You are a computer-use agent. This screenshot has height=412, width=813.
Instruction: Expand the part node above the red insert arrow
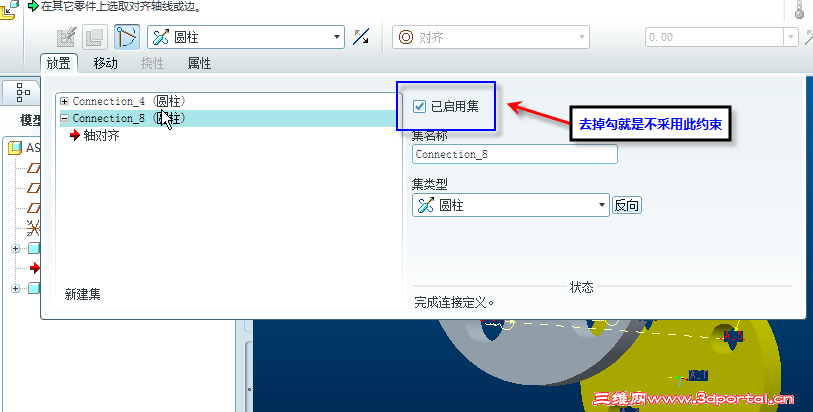[16, 248]
